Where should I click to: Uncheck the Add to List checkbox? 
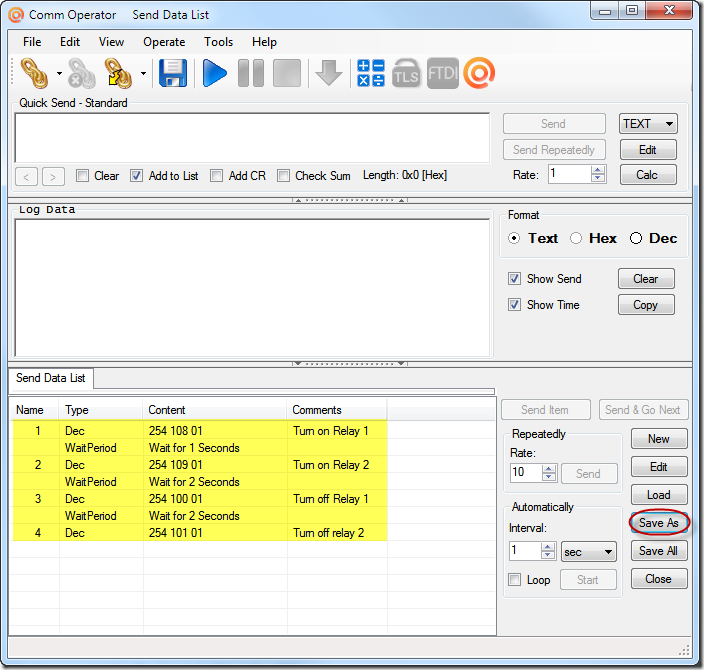[x=136, y=176]
